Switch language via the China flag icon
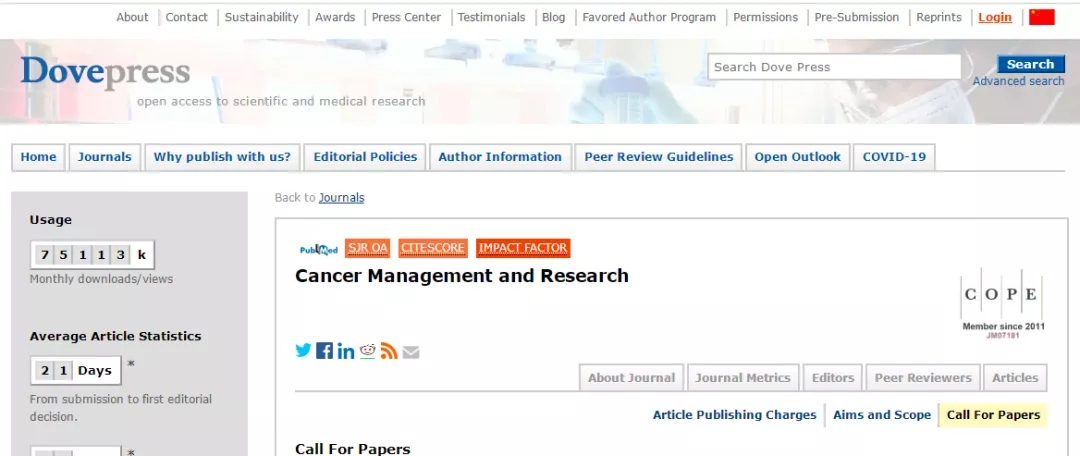Screen dimensions: 1080x456 point(1042,17)
